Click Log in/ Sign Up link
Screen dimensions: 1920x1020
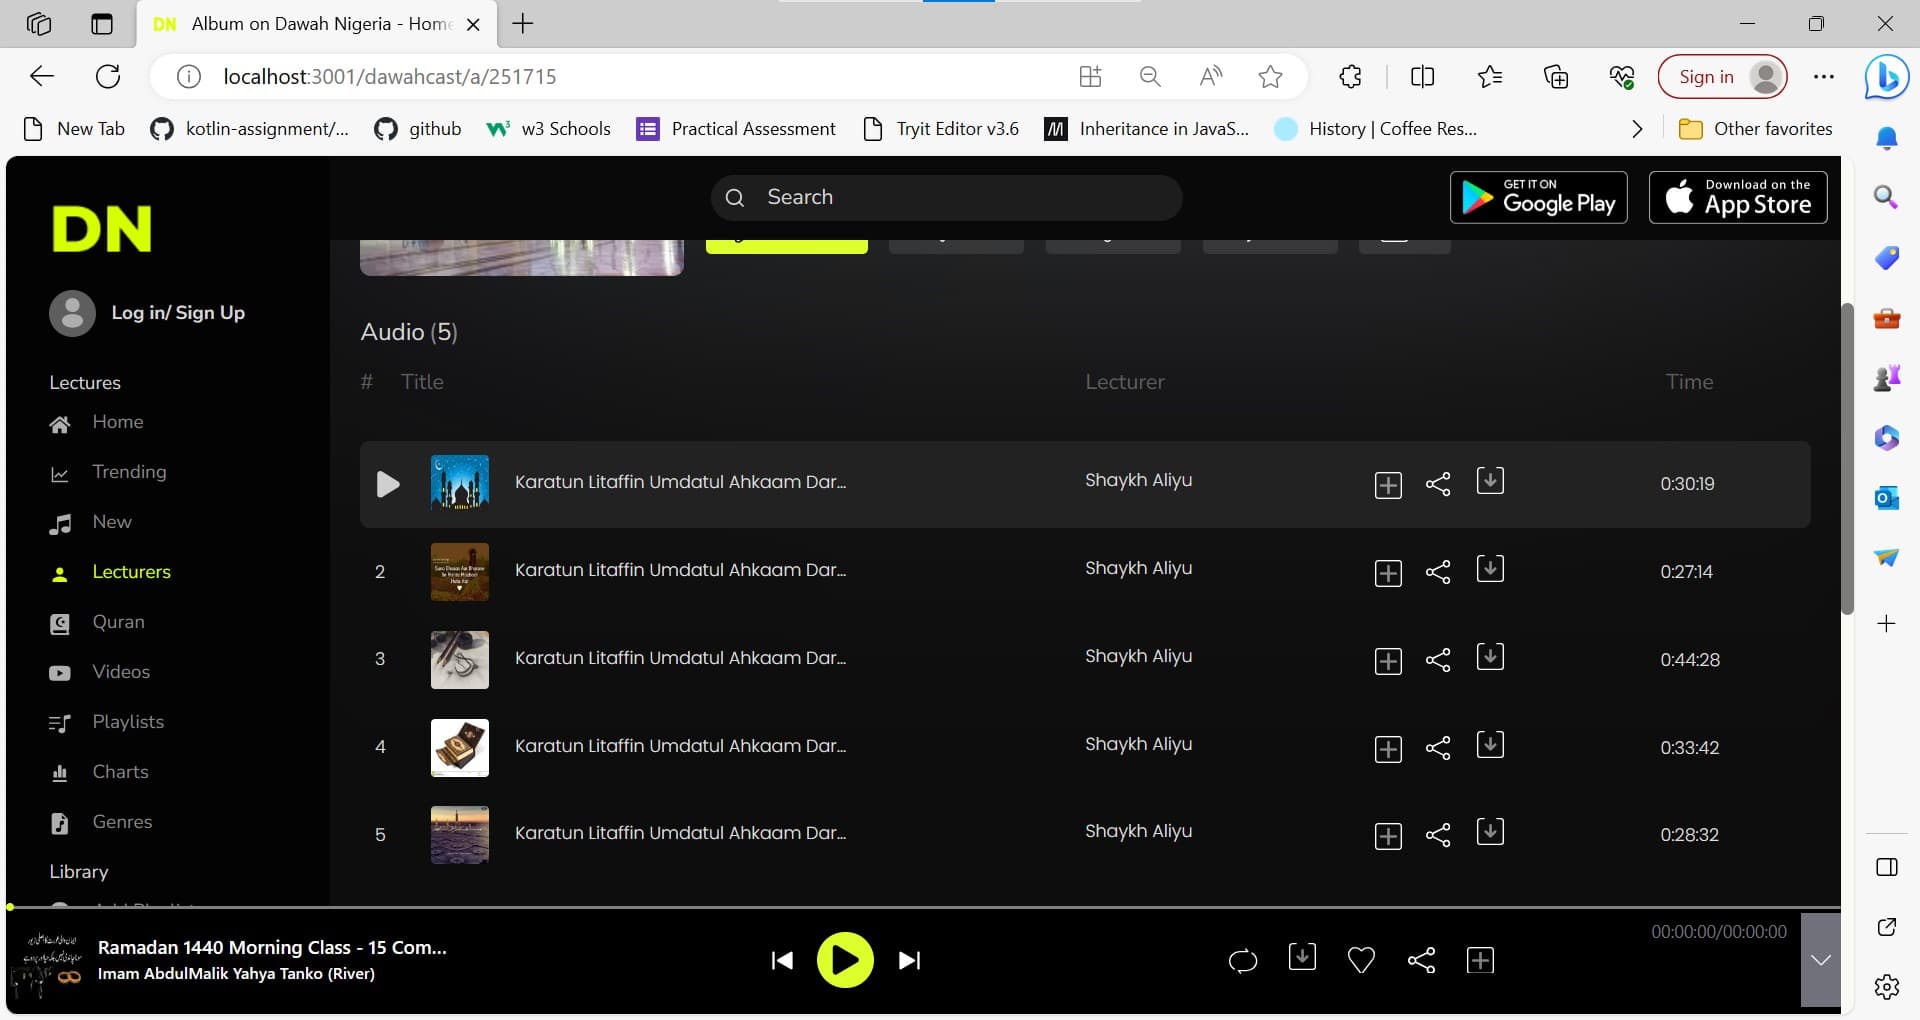coord(177,313)
